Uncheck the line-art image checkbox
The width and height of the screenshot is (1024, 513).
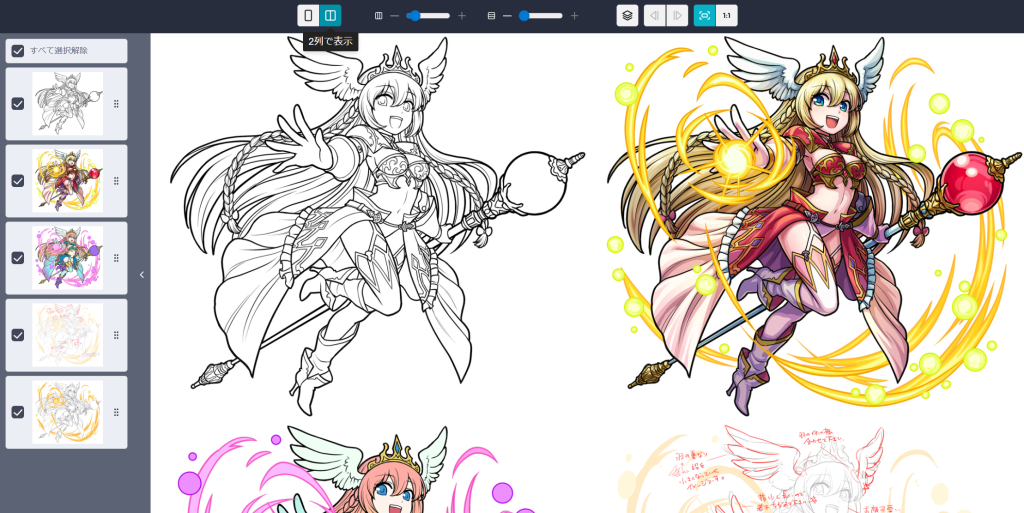18,104
